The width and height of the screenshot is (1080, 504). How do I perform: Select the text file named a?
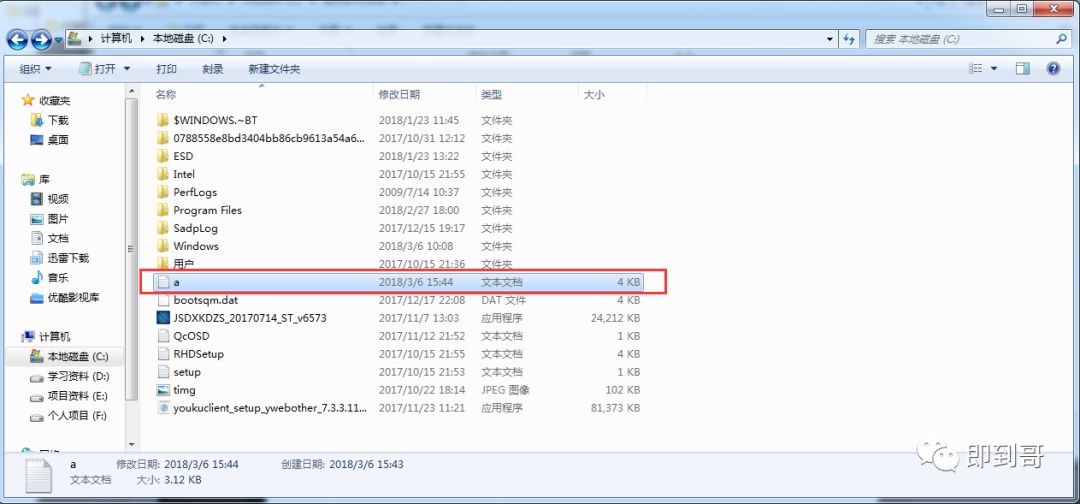(399, 282)
